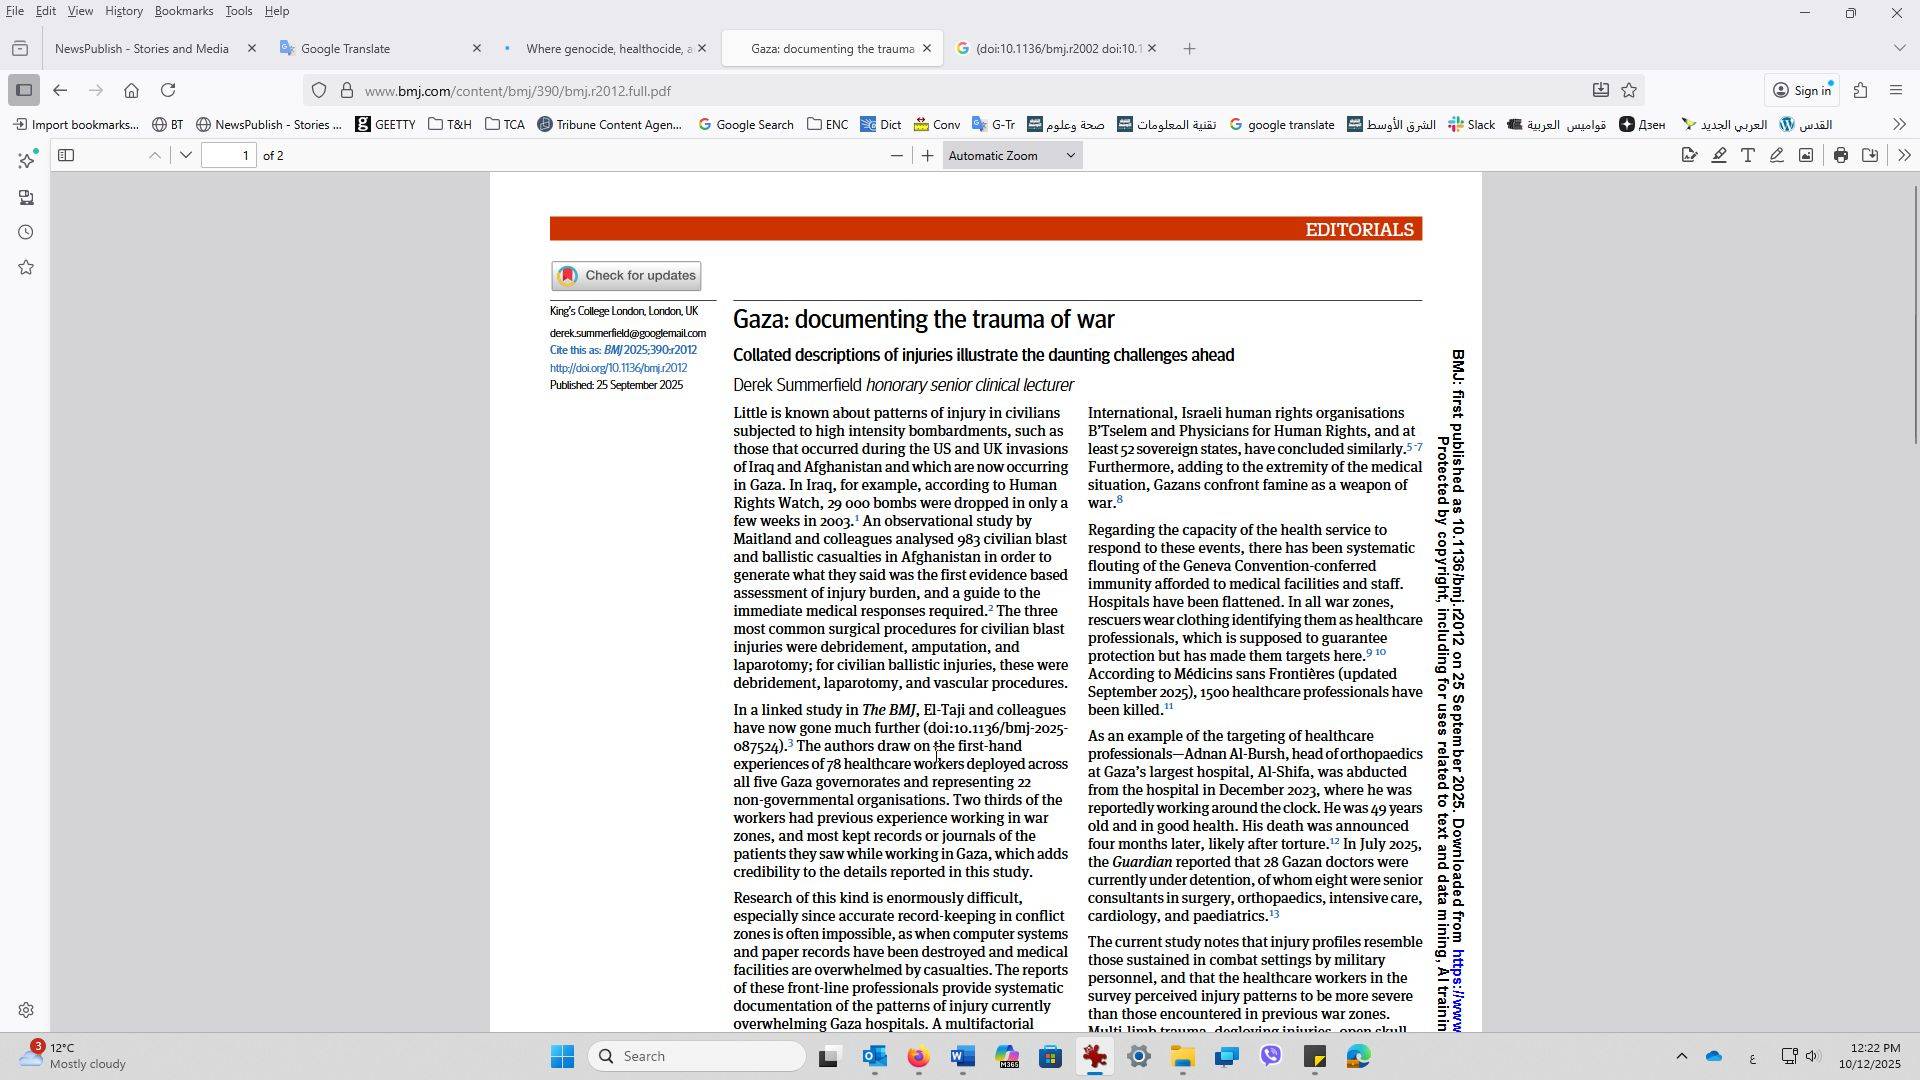This screenshot has height=1080, width=1920.
Task: Save the PDF using download icon
Action: (x=1870, y=156)
